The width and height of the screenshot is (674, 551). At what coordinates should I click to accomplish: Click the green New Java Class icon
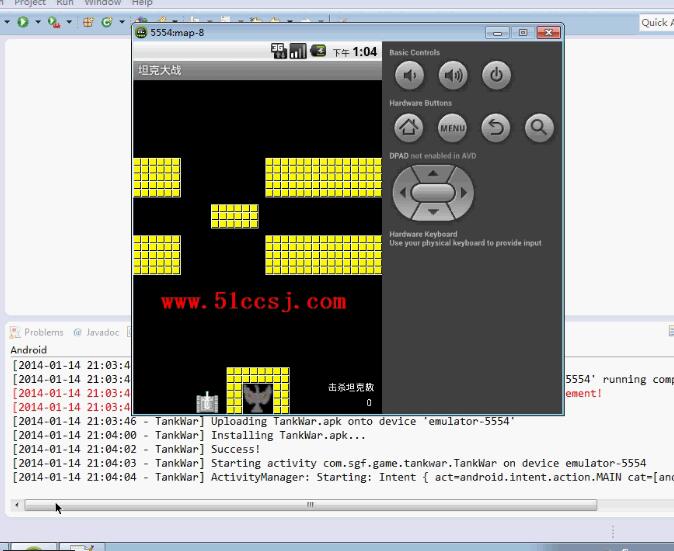pyautogui.click(x=107, y=22)
